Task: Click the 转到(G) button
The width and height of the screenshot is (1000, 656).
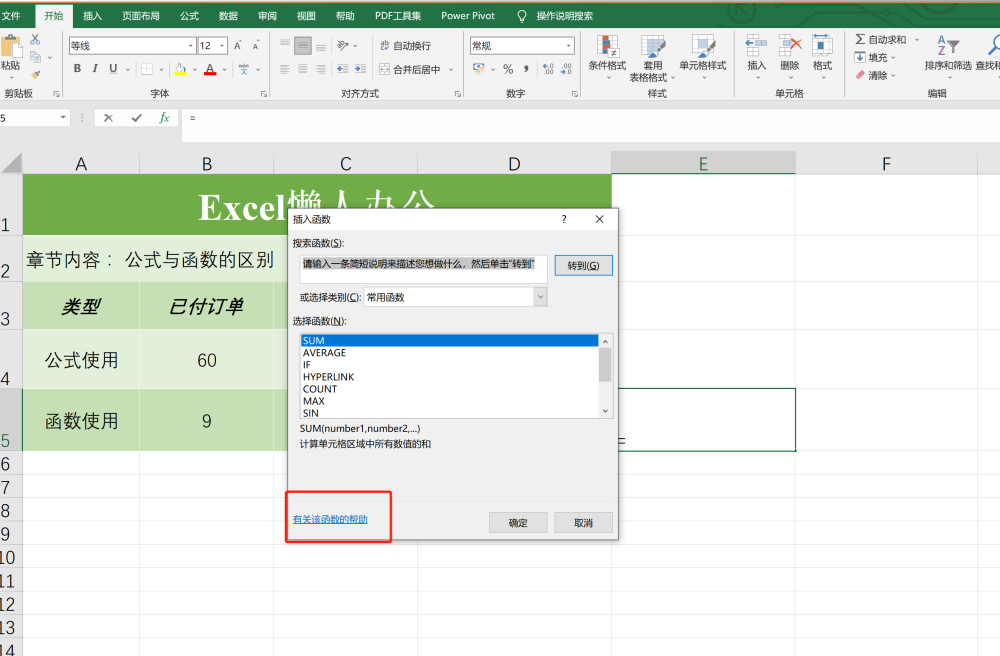Action: tap(584, 265)
